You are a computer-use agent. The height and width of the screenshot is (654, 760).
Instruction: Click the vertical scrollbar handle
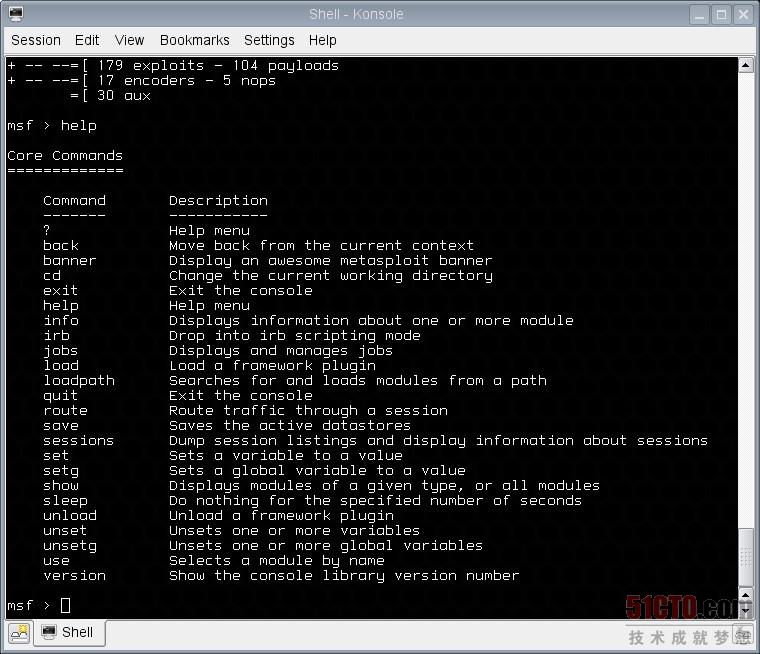point(745,557)
